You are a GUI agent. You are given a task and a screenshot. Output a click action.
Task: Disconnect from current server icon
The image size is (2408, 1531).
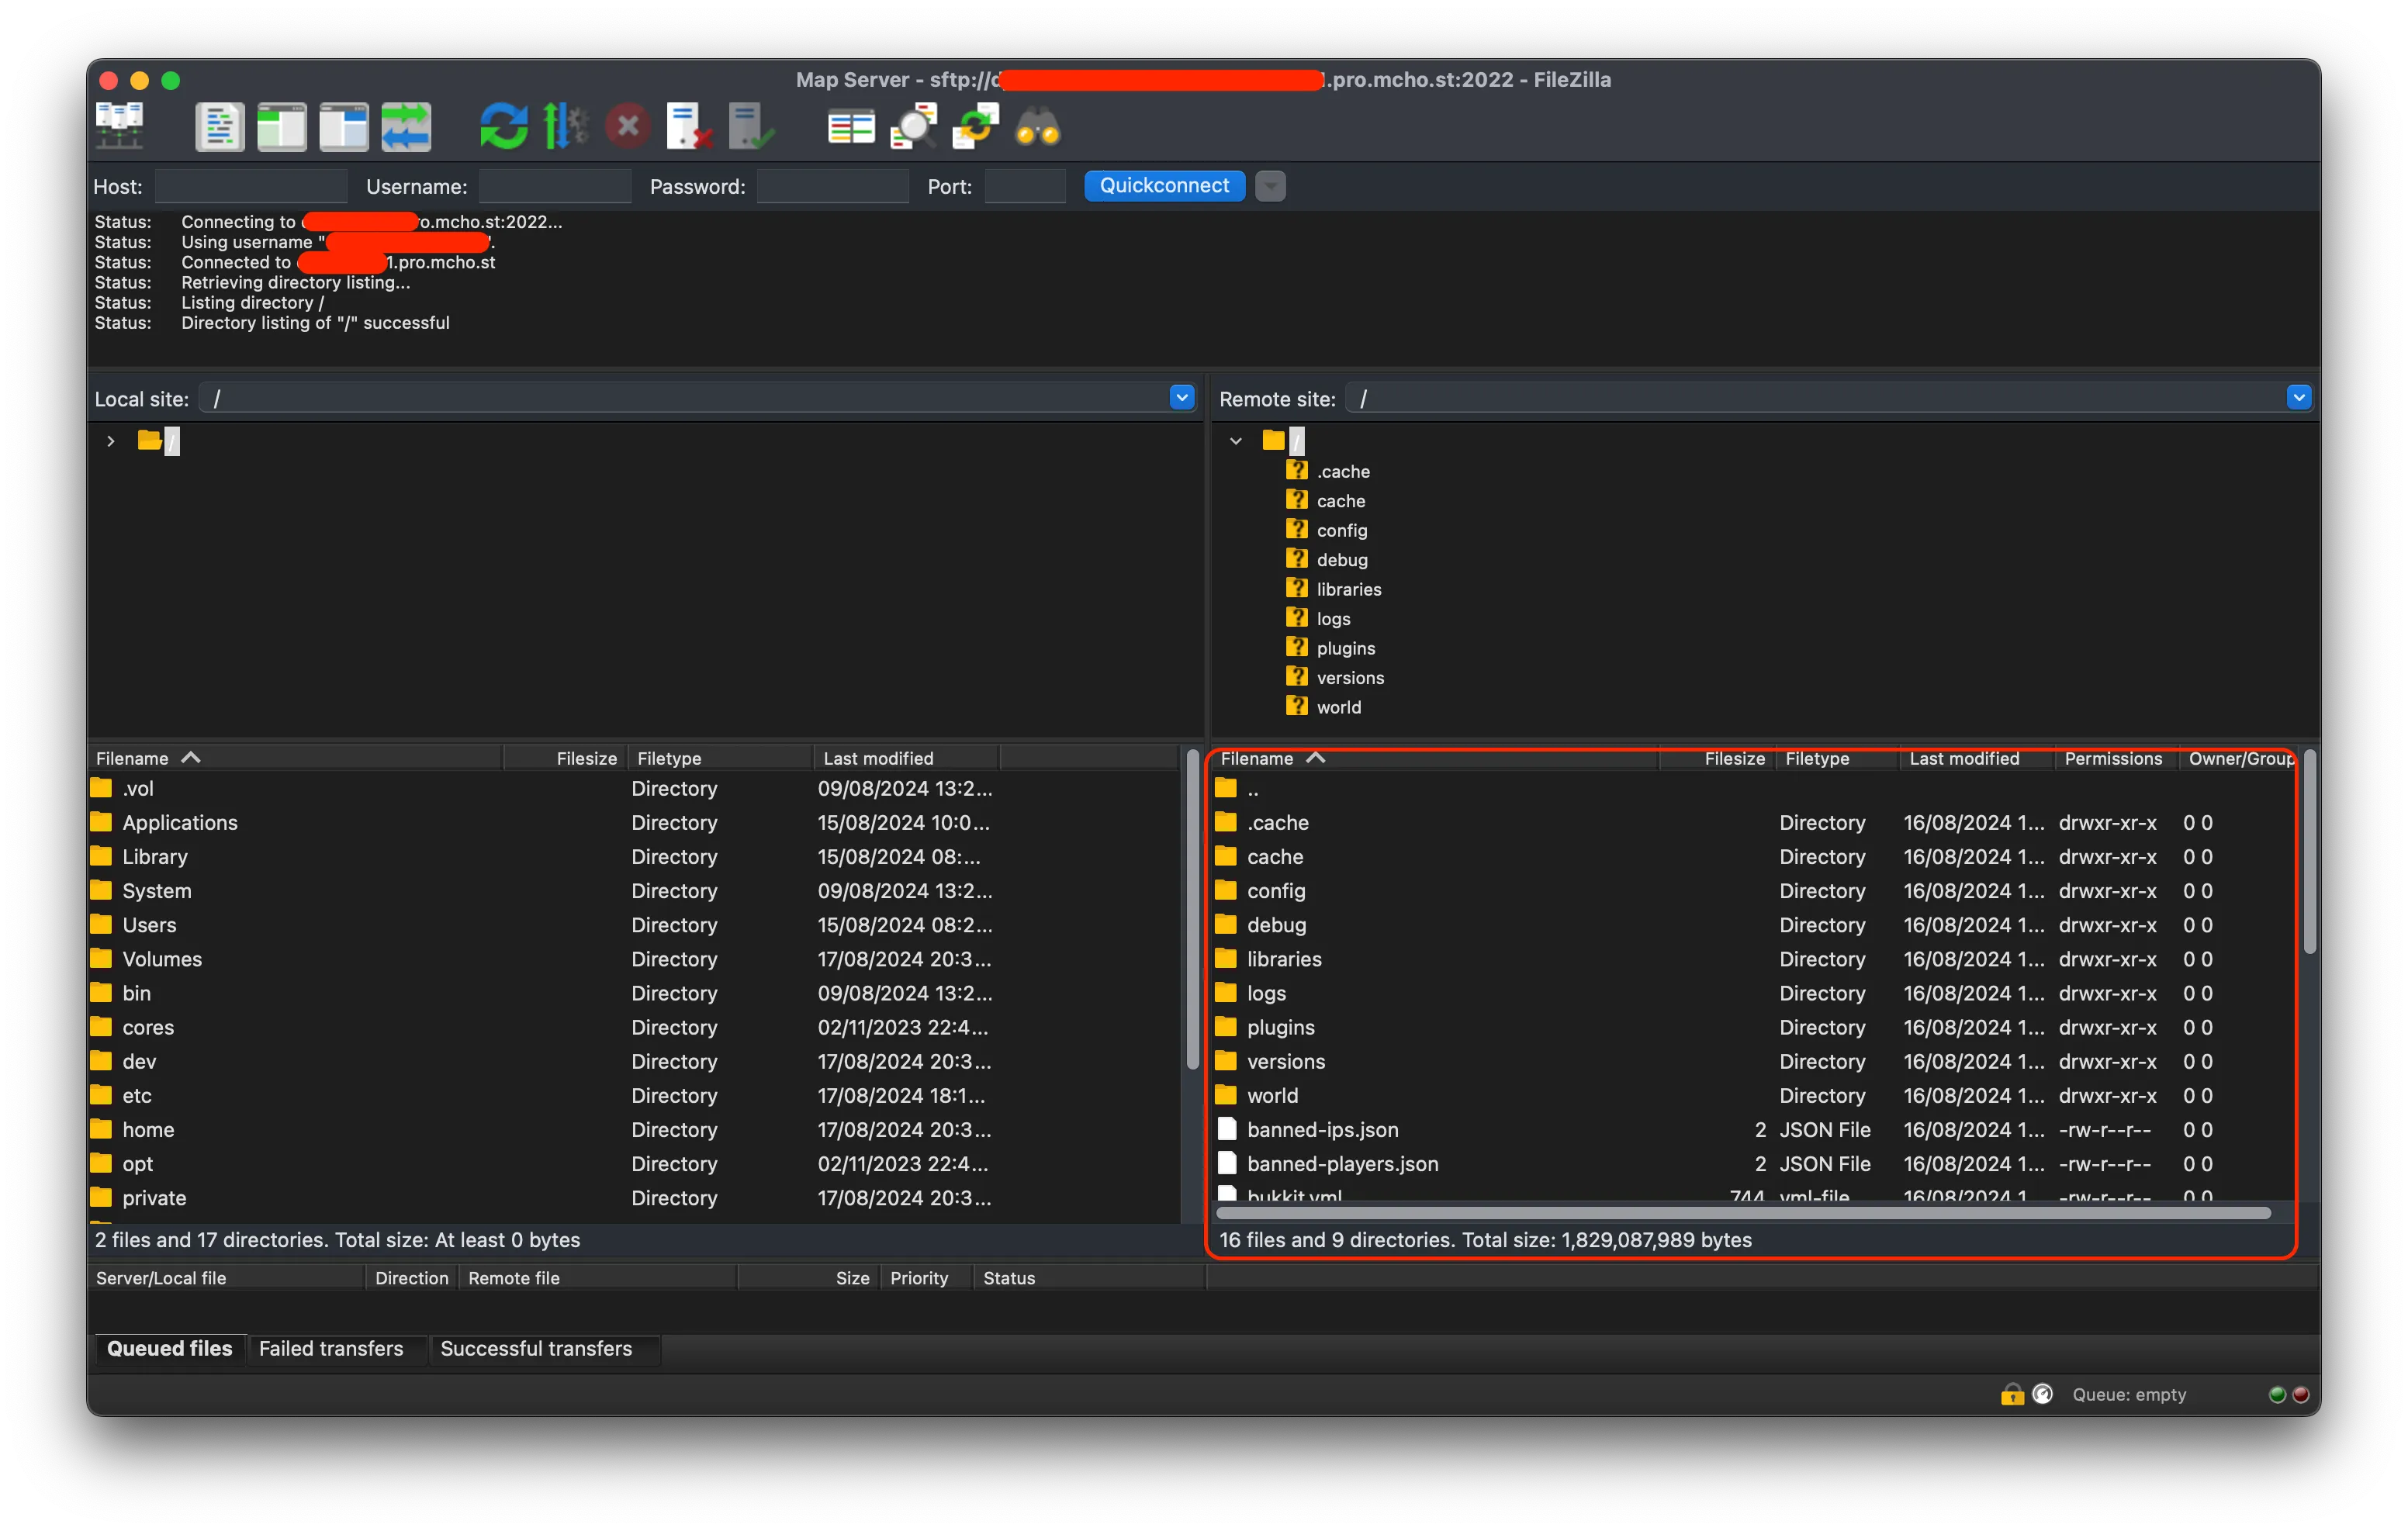(689, 126)
